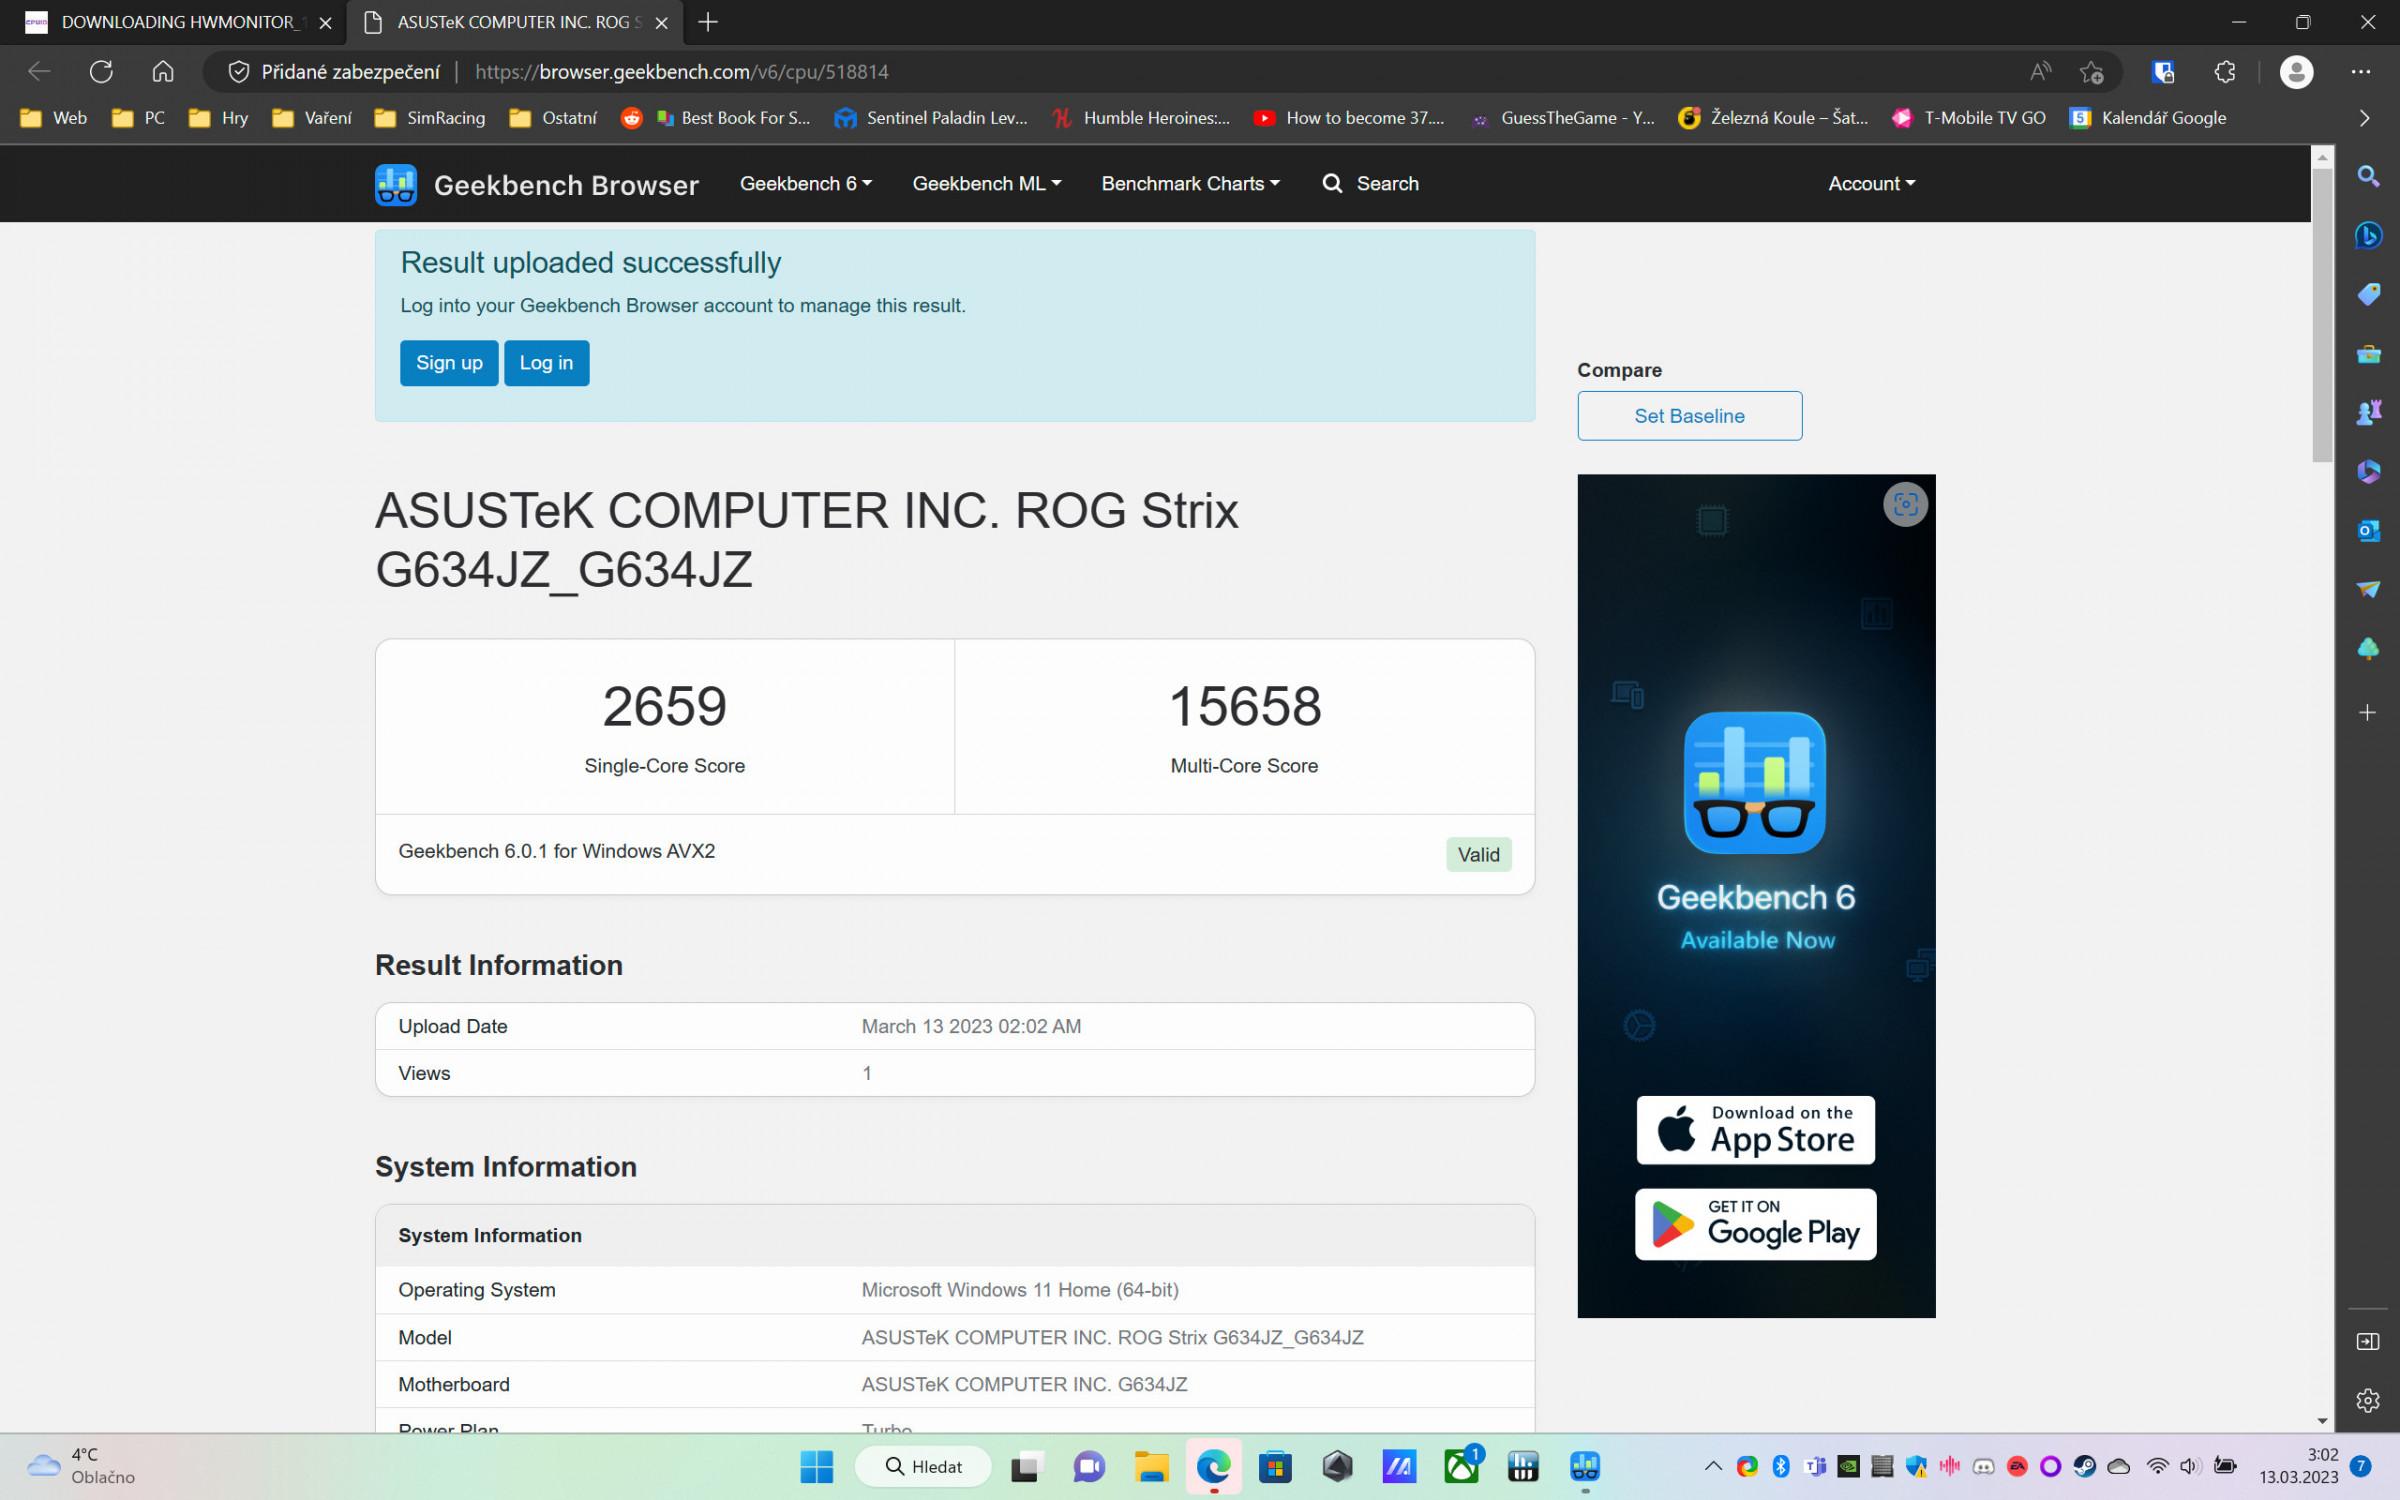Open Bing chat sidebar icon
The height and width of the screenshot is (1500, 2400).
pyautogui.click(x=2367, y=236)
